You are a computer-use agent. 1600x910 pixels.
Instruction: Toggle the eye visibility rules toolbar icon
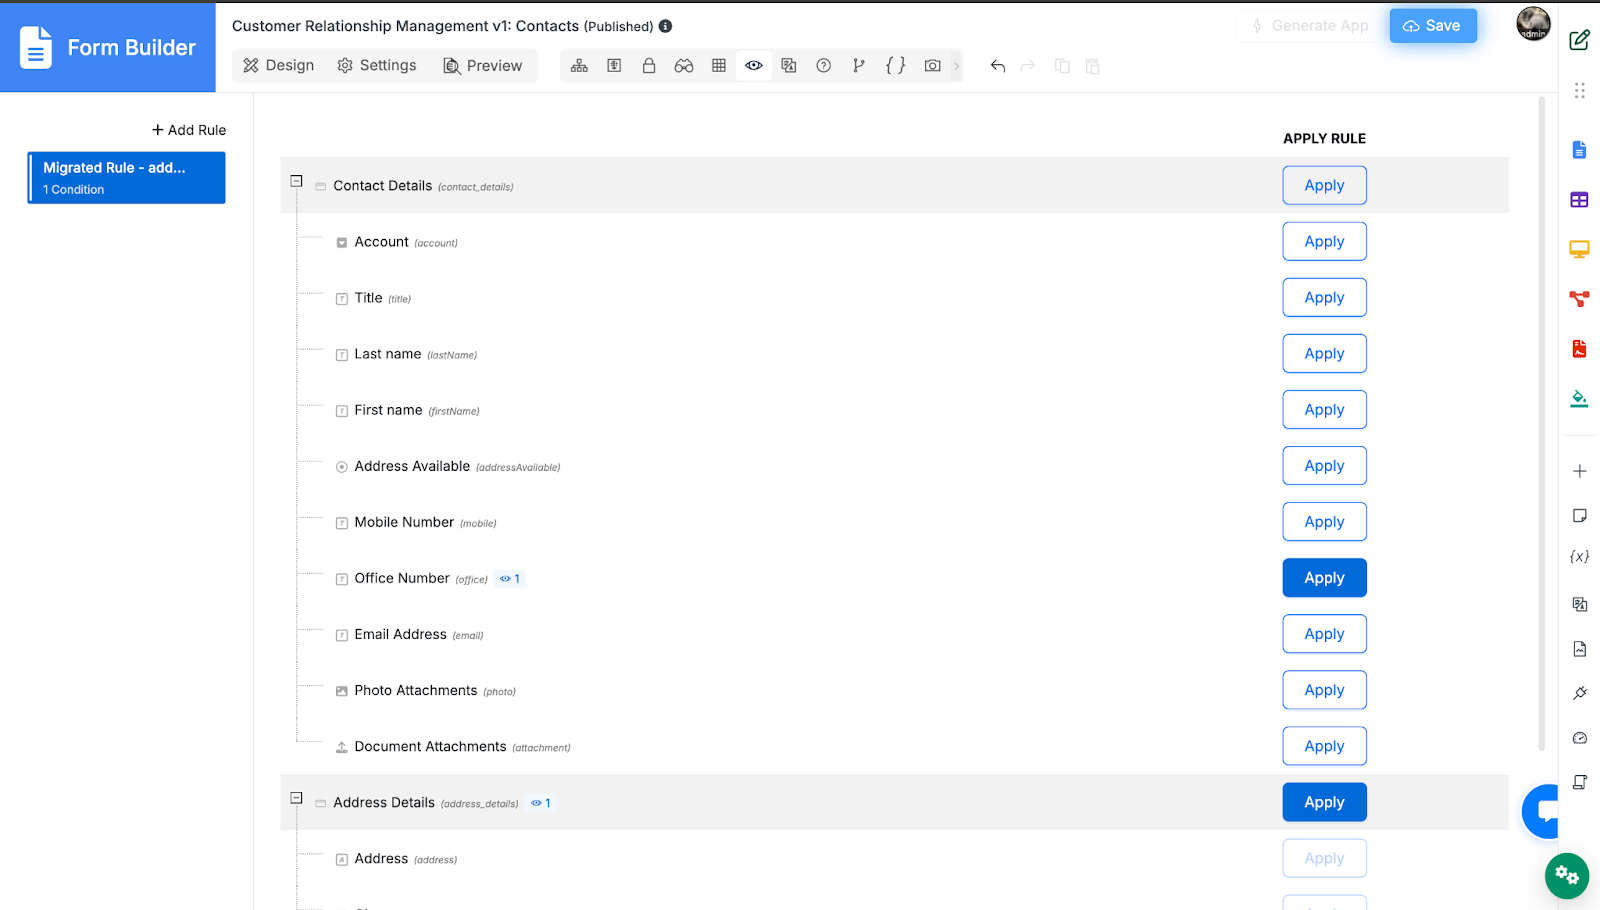tap(754, 66)
